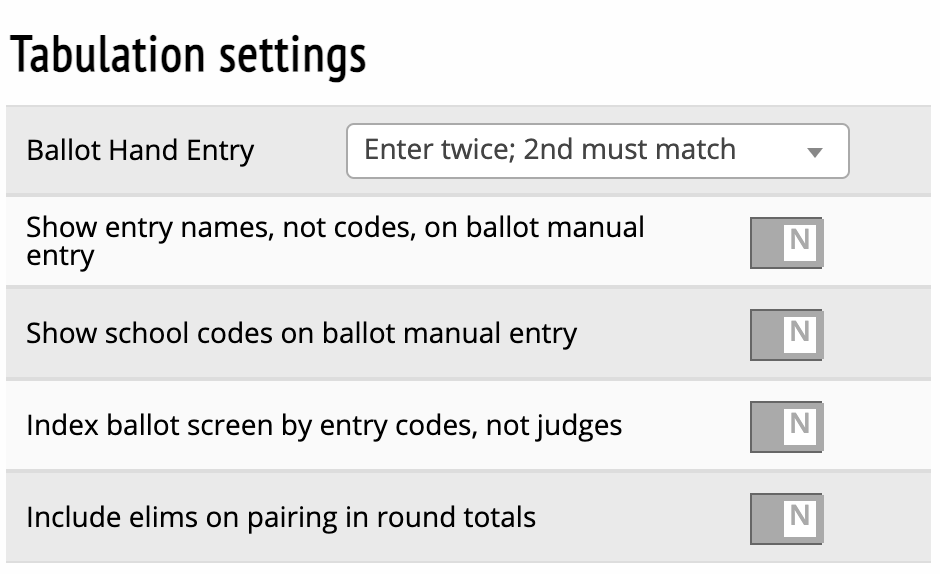940x574 pixels.
Task: Click the "Show school codes" label text
Action: (301, 333)
